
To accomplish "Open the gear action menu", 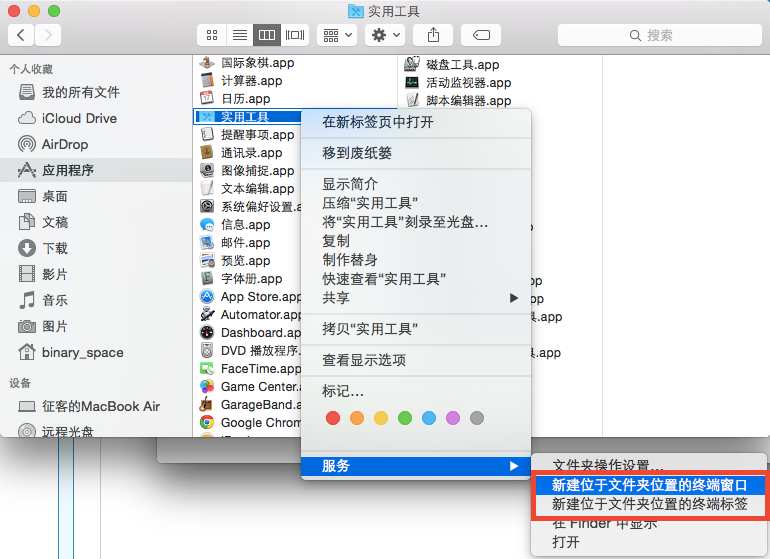I will (x=385, y=35).
